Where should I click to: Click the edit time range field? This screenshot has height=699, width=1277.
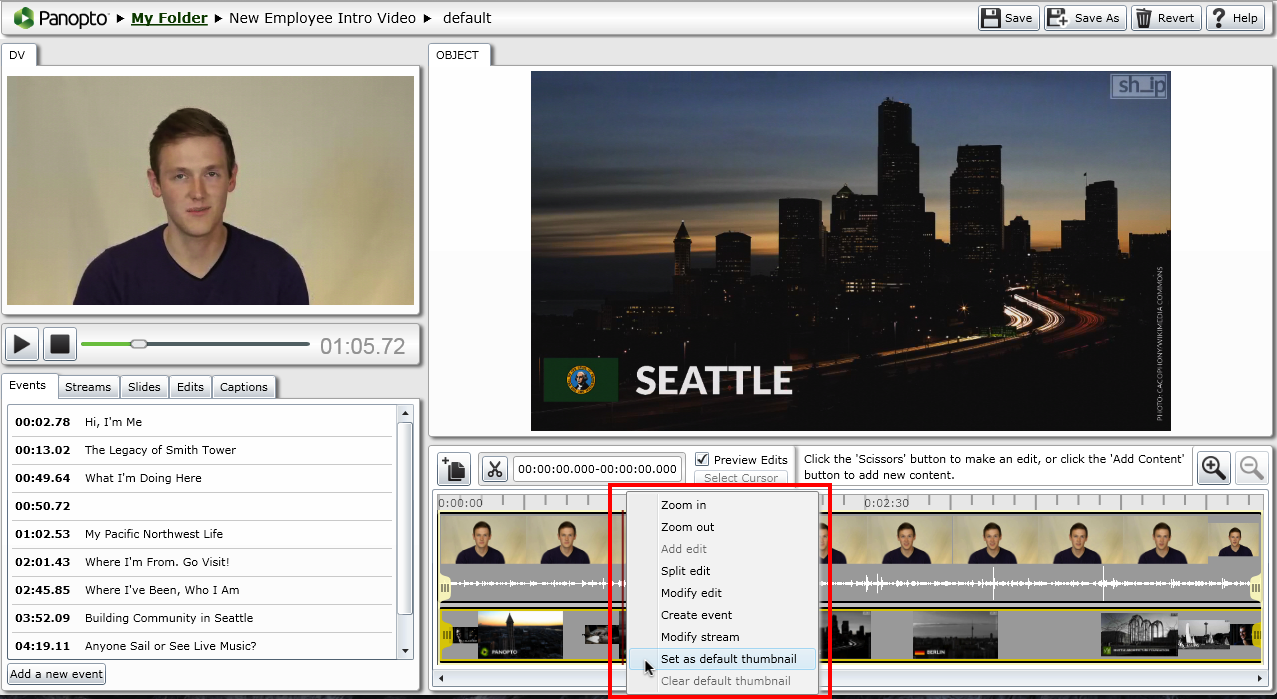pyautogui.click(x=599, y=469)
